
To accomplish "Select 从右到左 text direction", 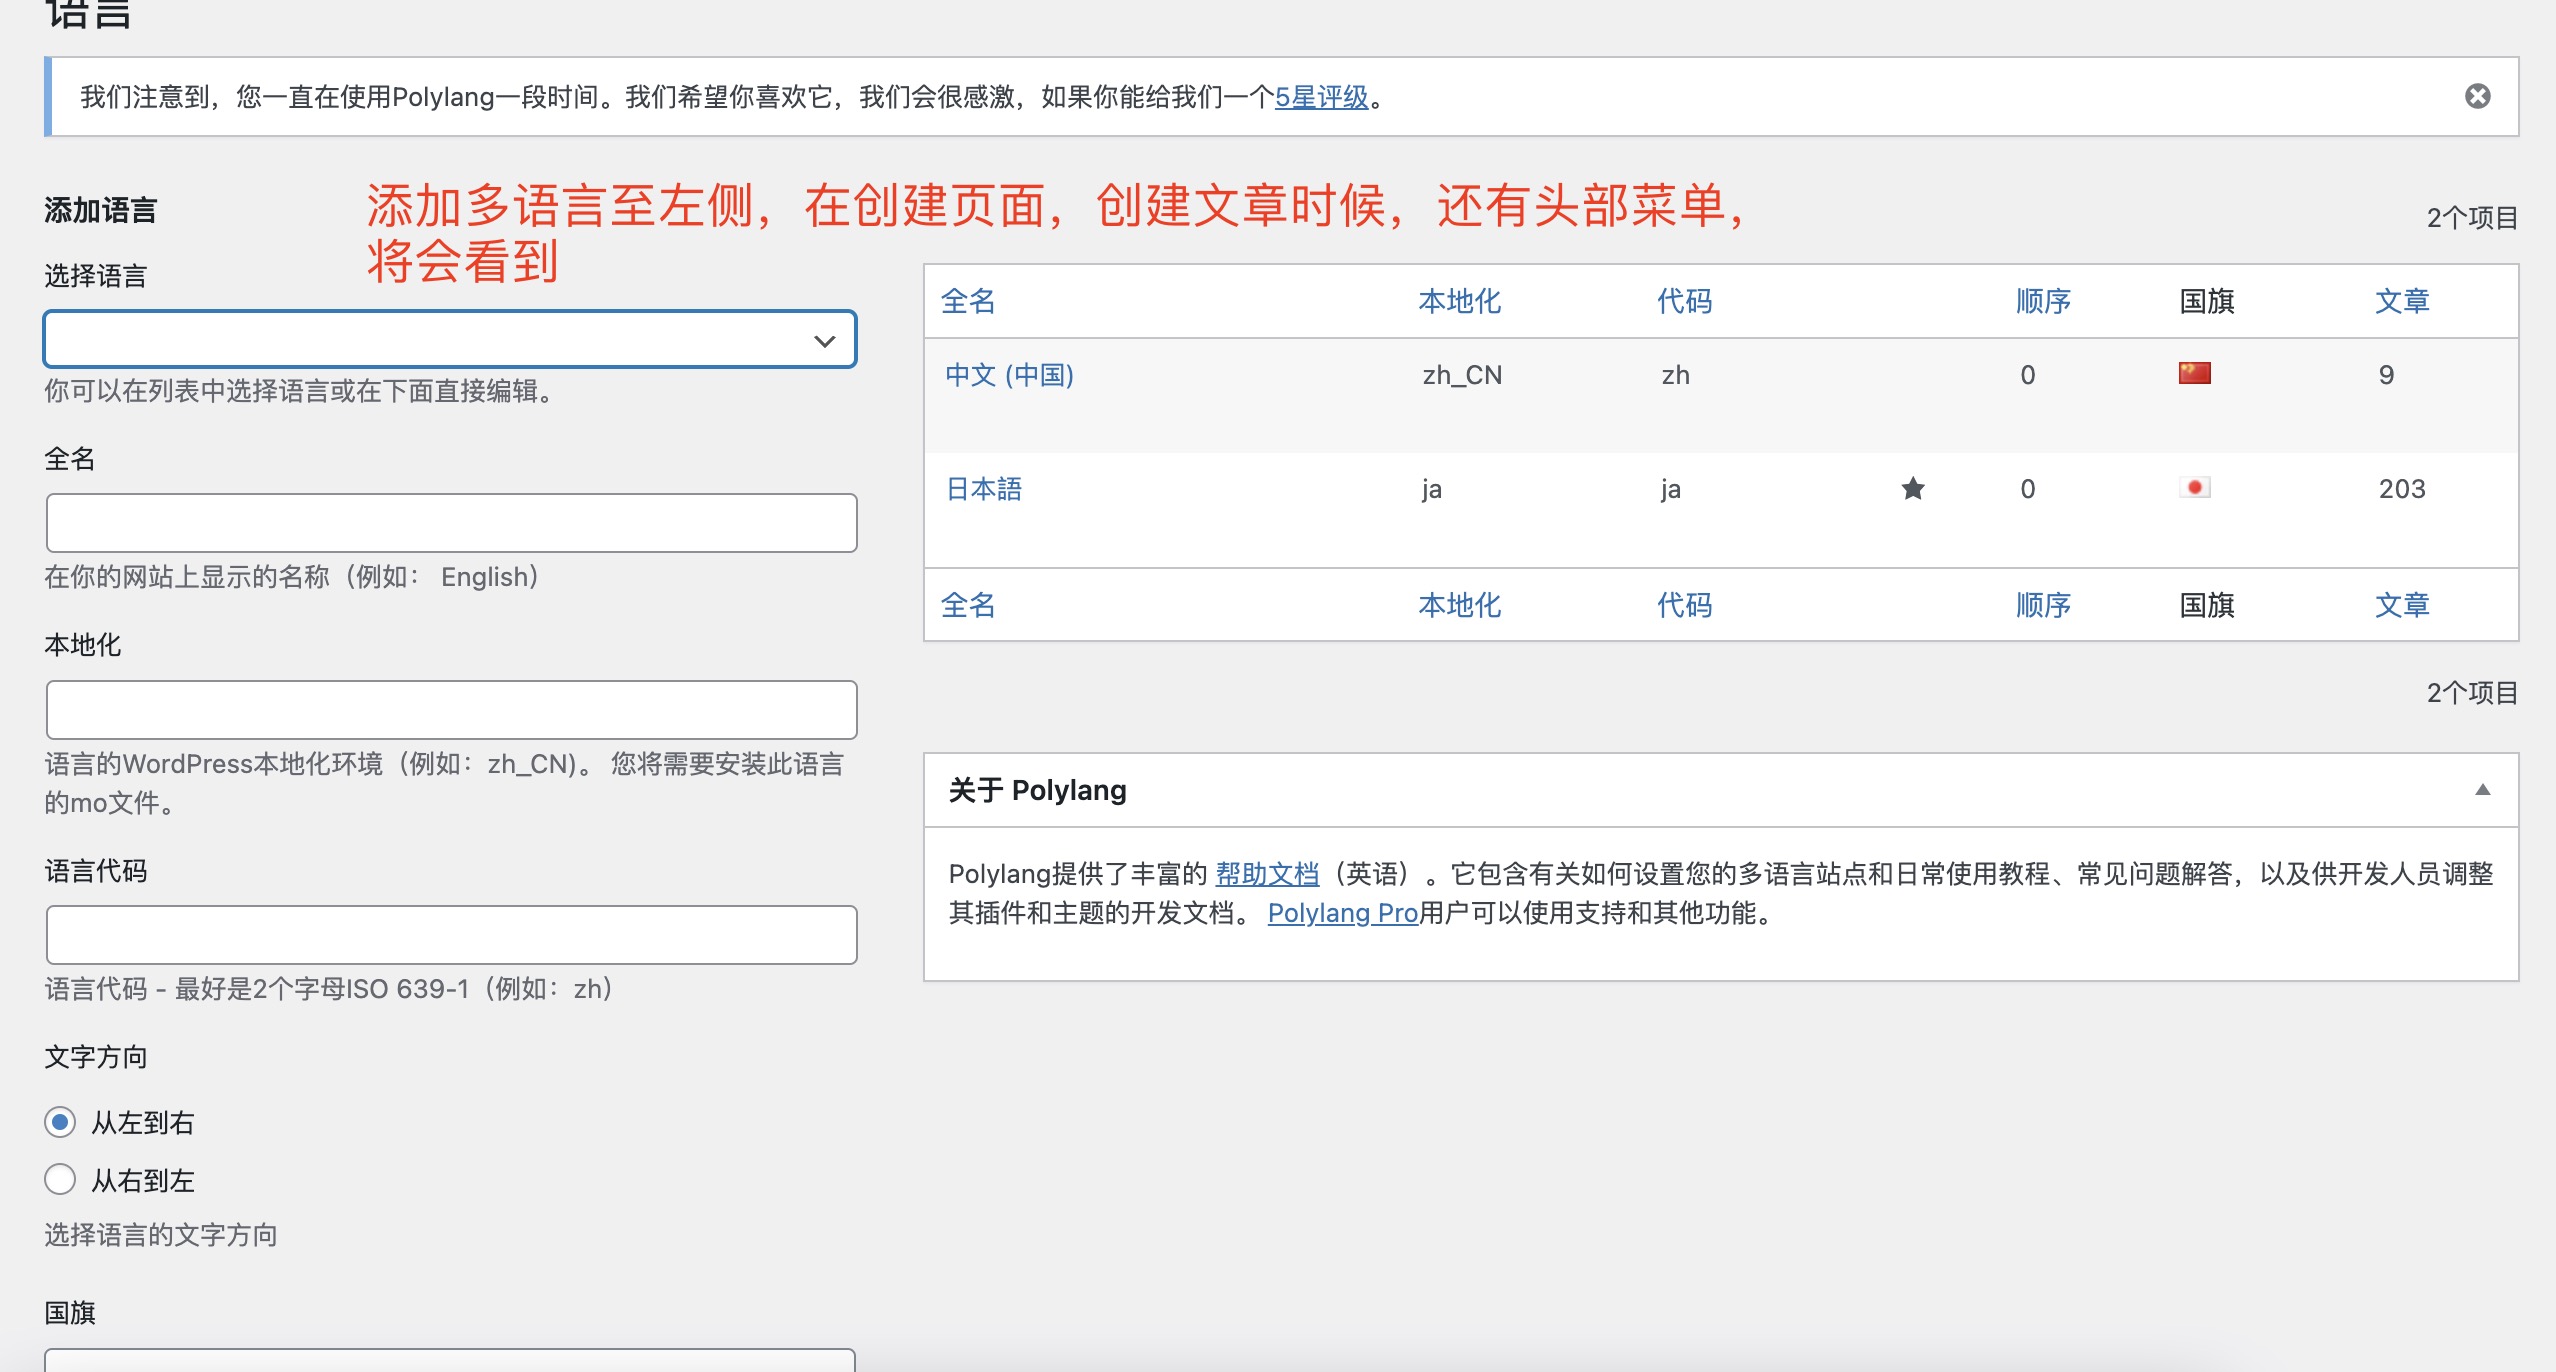I will click(60, 1180).
